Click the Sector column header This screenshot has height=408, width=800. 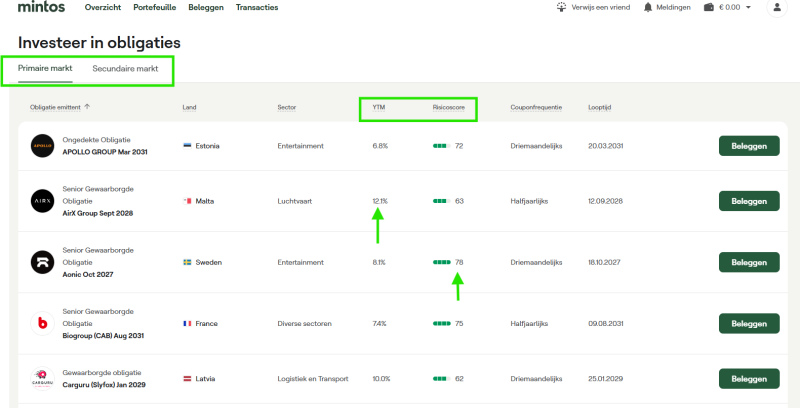click(x=287, y=107)
